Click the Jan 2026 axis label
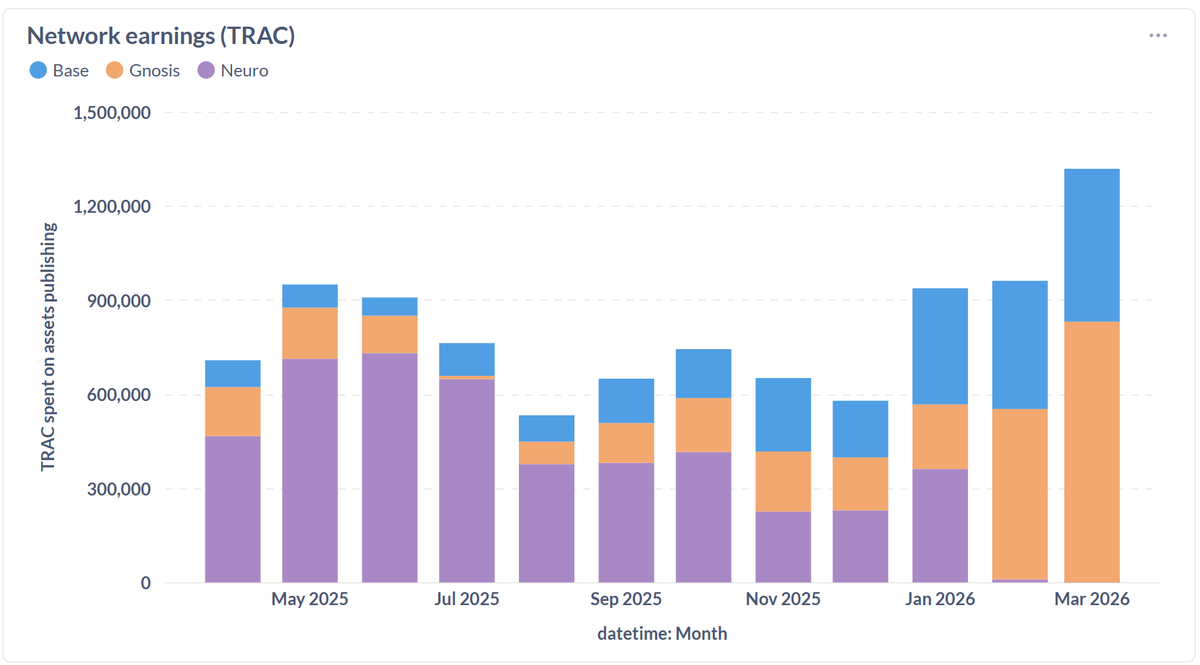Screen dimensions: 1200x665 click(x=942, y=598)
